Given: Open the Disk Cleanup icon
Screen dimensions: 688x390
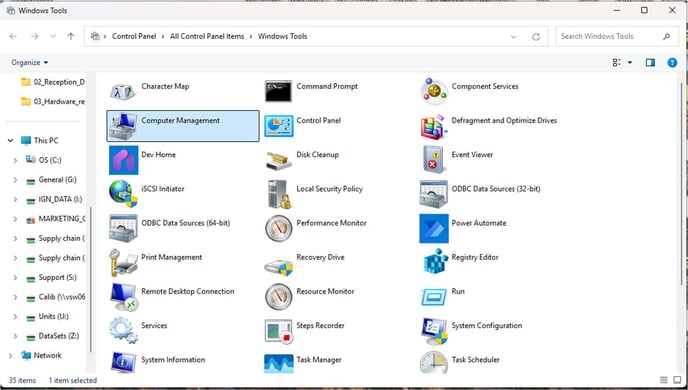Looking at the screenshot, I should tap(278, 160).
